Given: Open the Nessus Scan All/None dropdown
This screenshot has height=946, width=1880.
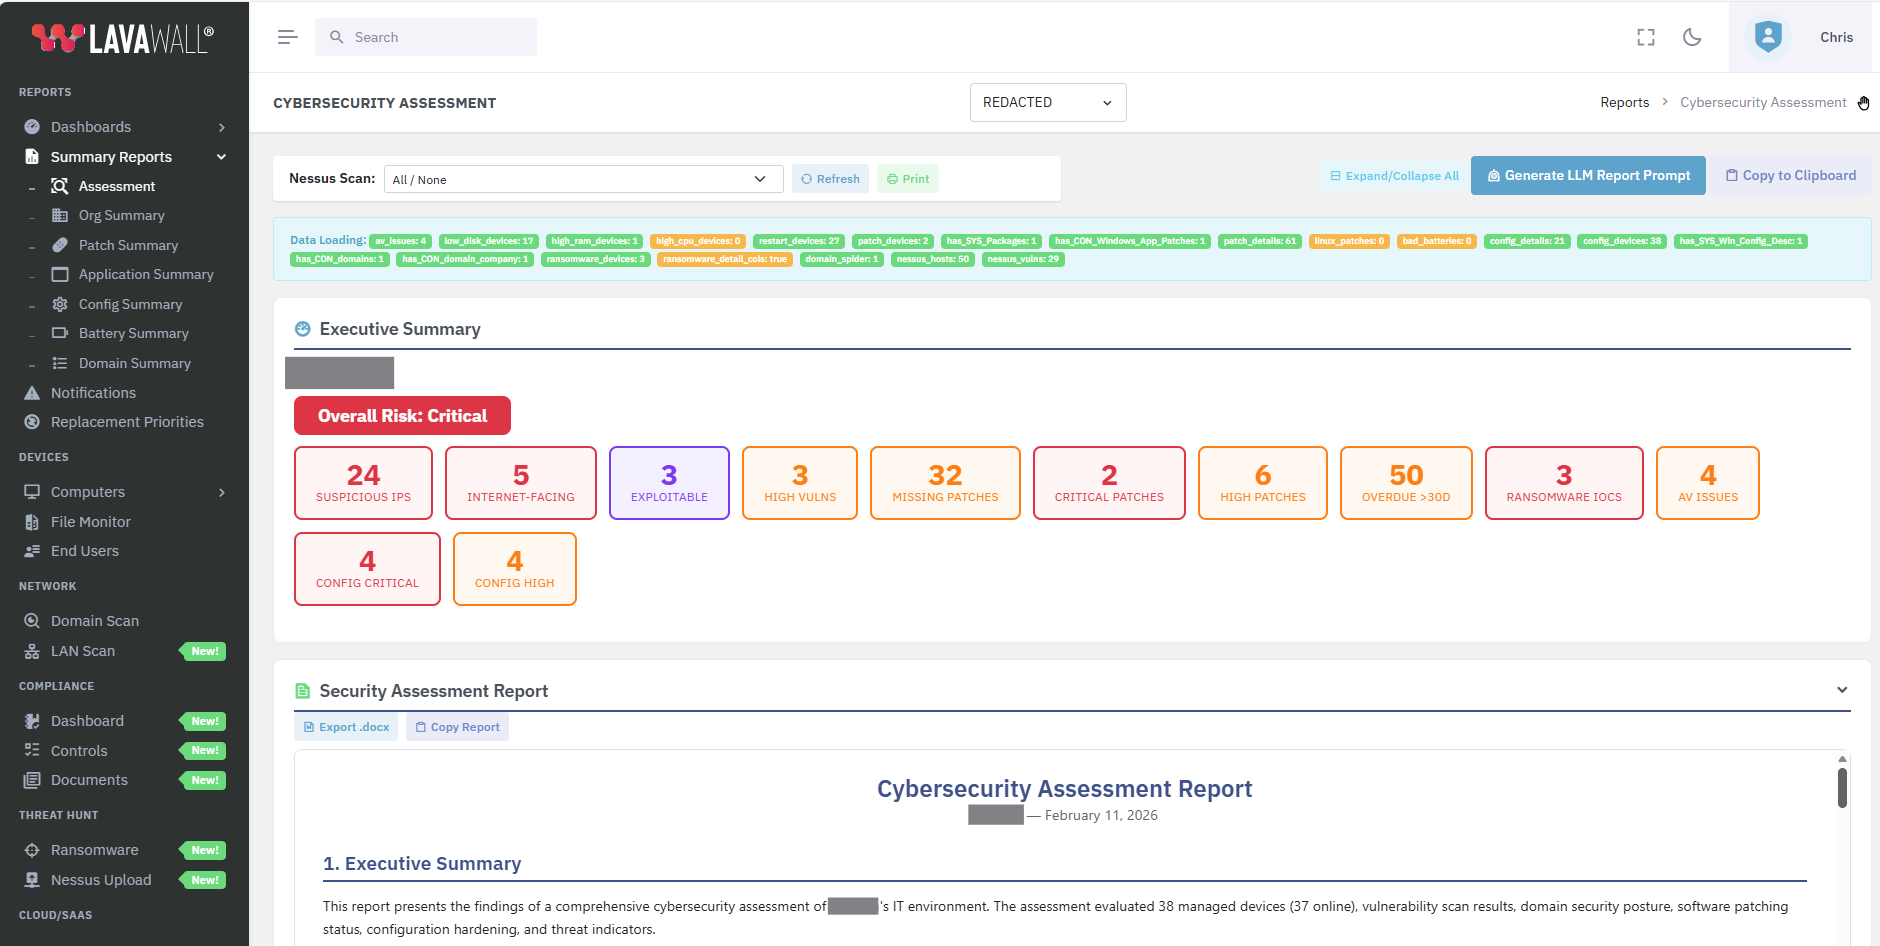Looking at the screenshot, I should click(x=583, y=178).
